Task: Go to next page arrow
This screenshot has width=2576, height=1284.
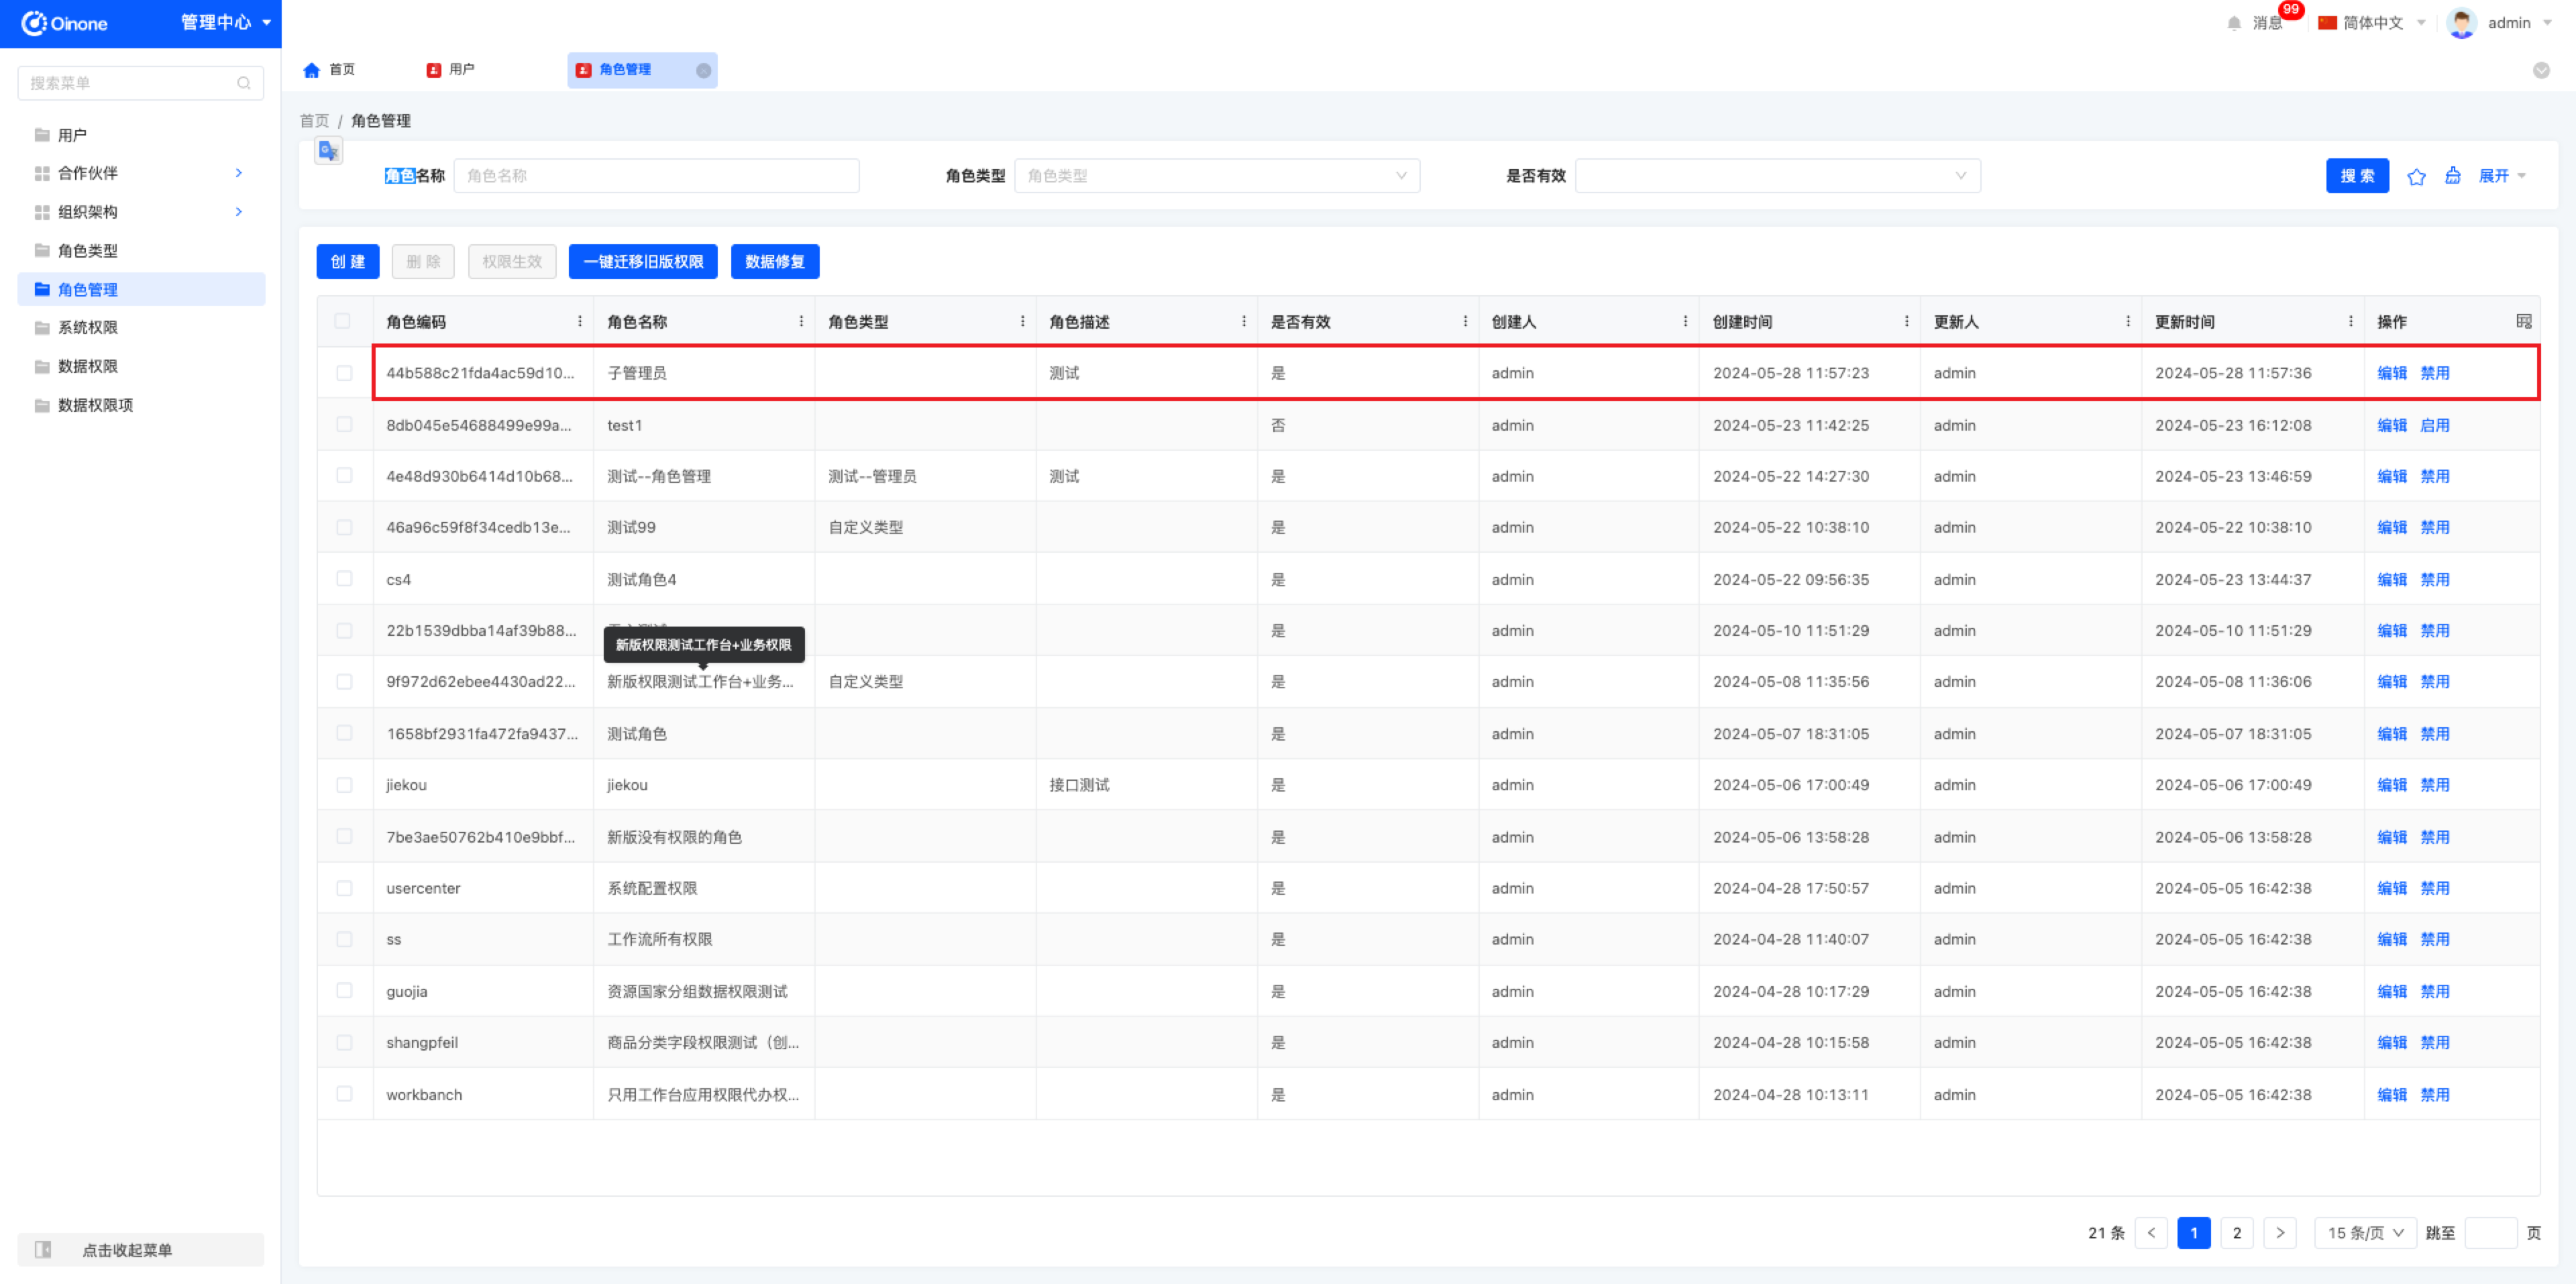Action: [2280, 1232]
